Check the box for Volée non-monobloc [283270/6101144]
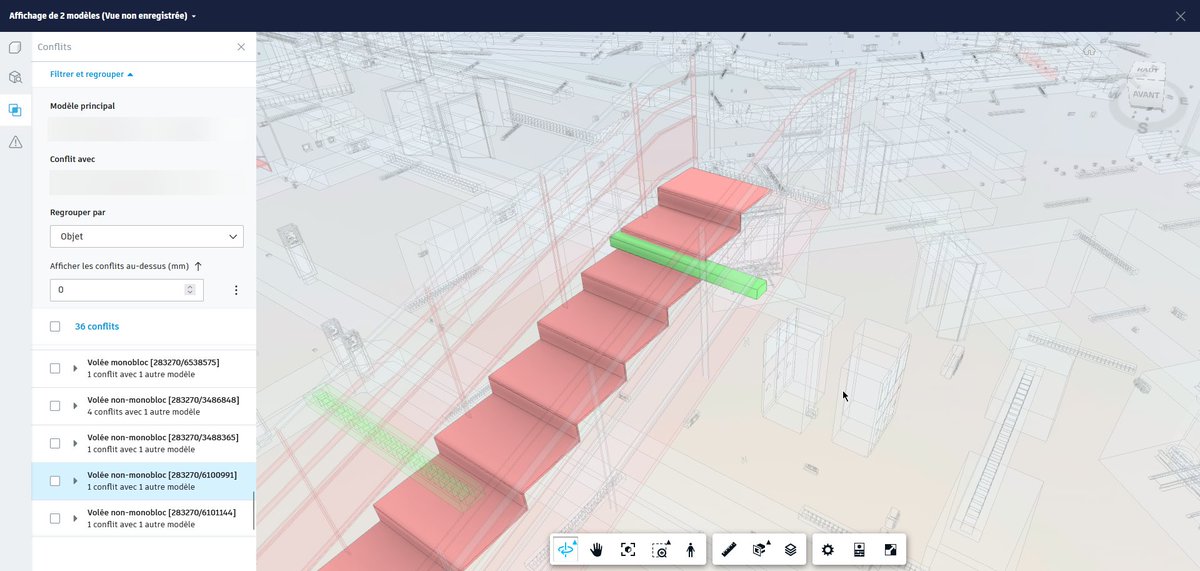 click(55, 518)
